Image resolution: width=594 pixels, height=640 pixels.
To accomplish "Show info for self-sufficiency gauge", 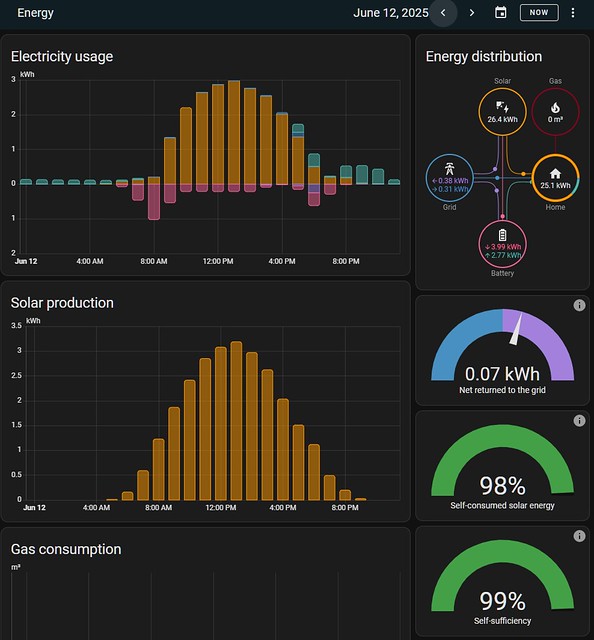I will 579,536.
